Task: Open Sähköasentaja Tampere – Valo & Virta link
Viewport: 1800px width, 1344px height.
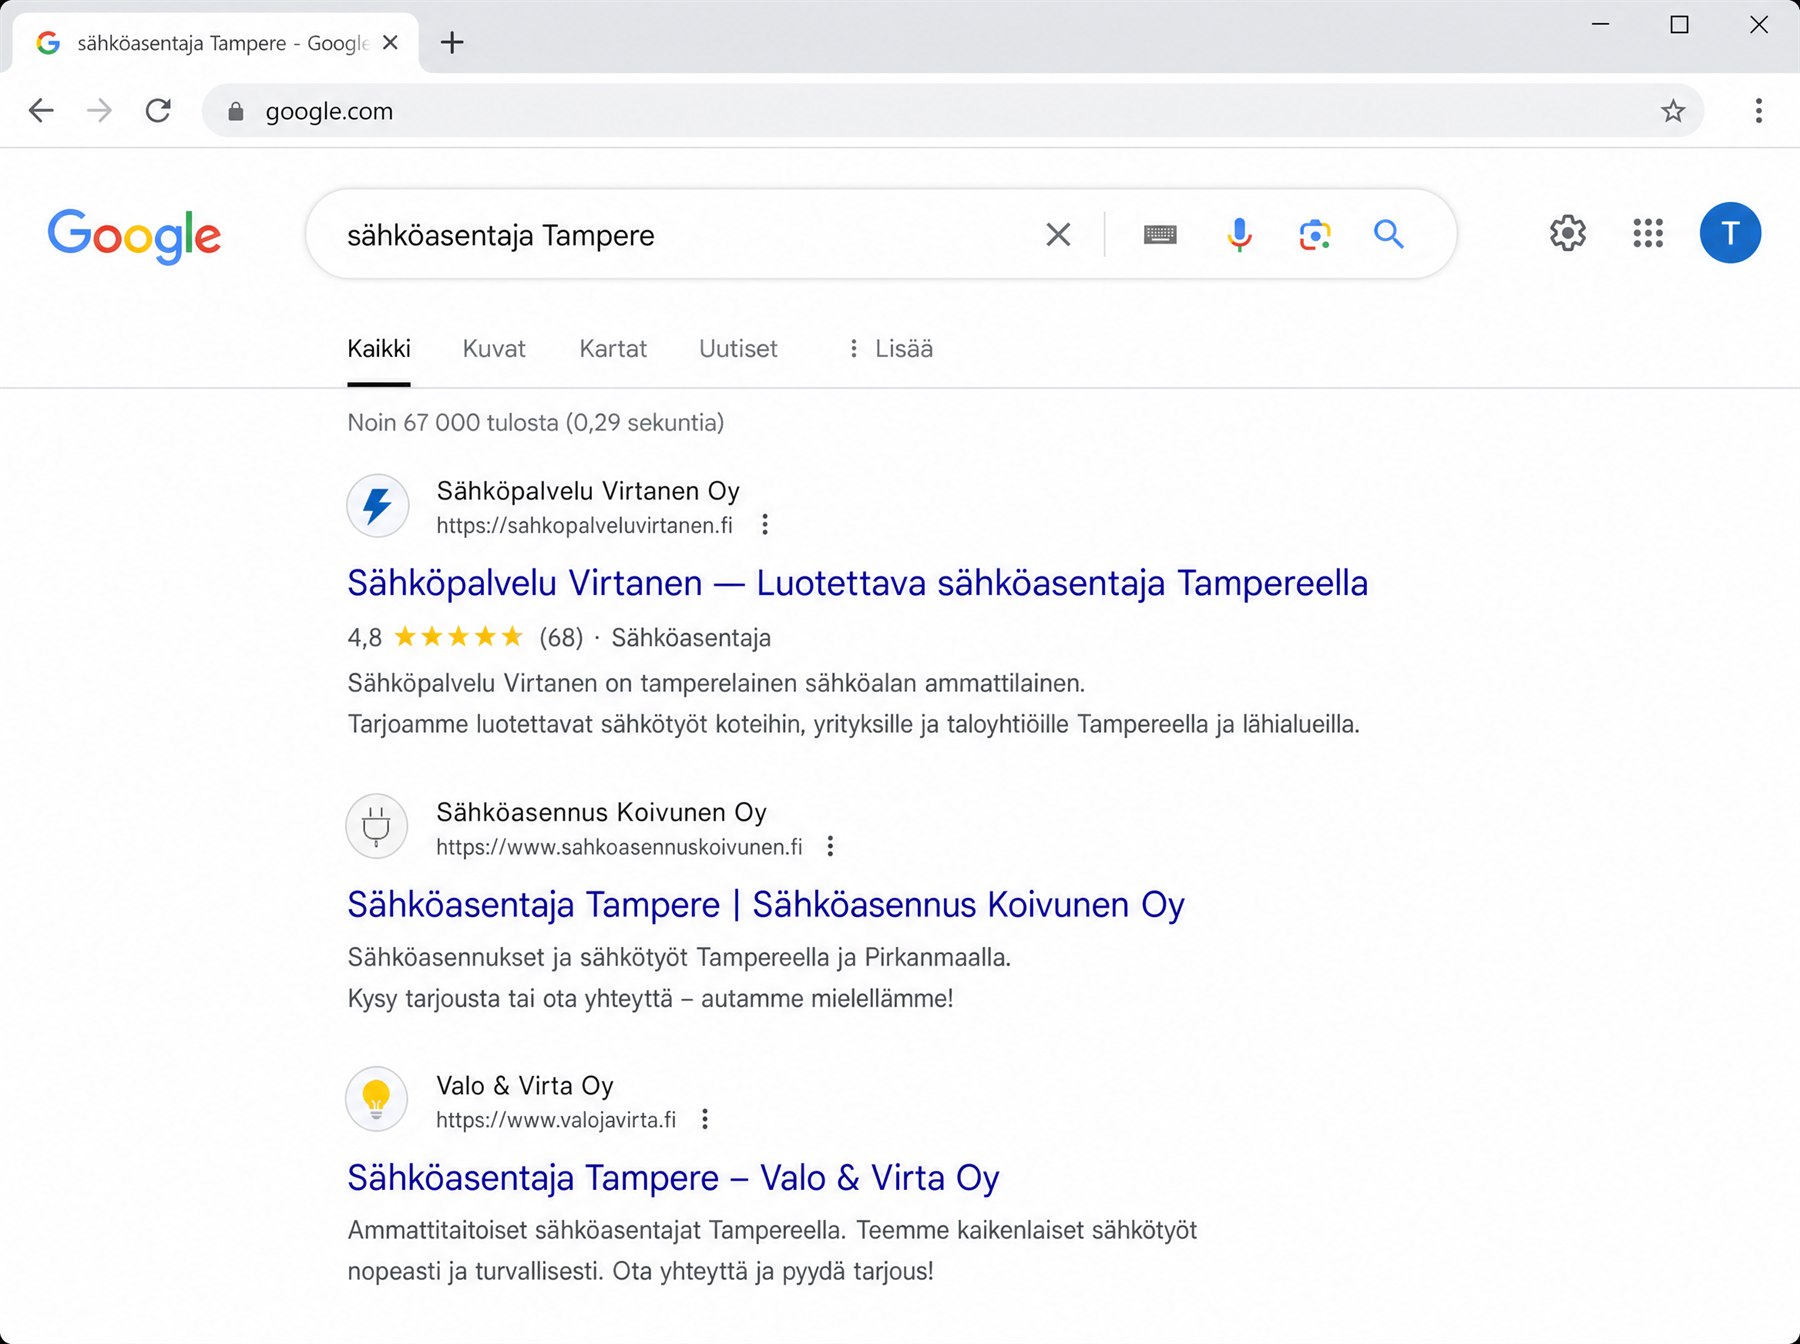Action: [673, 1178]
